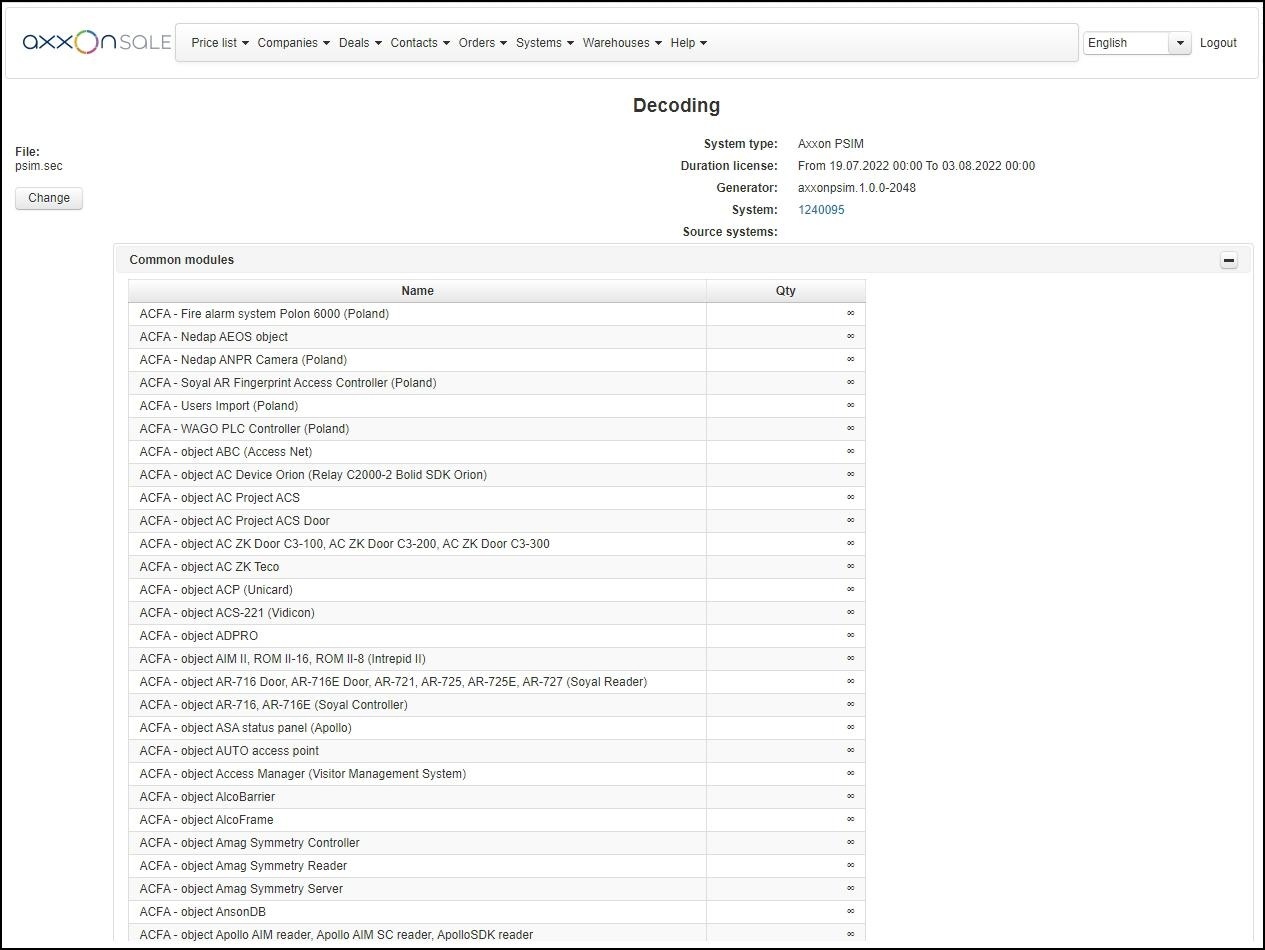Select the object AC Project ACS row
1265x950 pixels.
tap(497, 498)
